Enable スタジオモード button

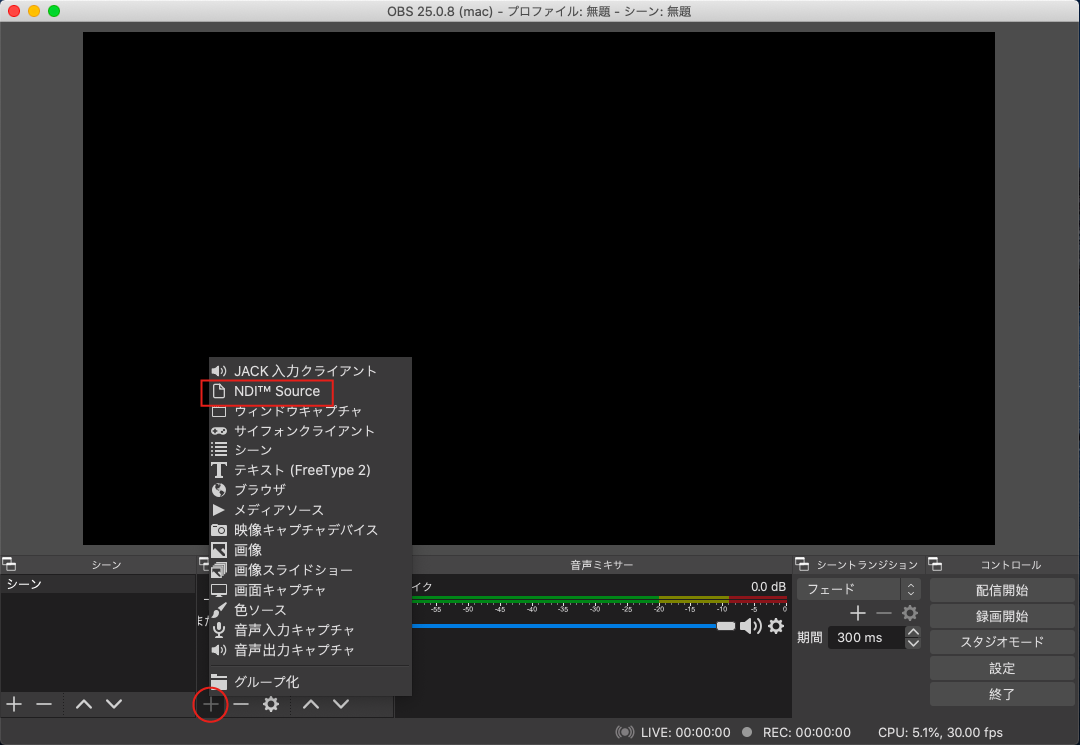(1002, 642)
